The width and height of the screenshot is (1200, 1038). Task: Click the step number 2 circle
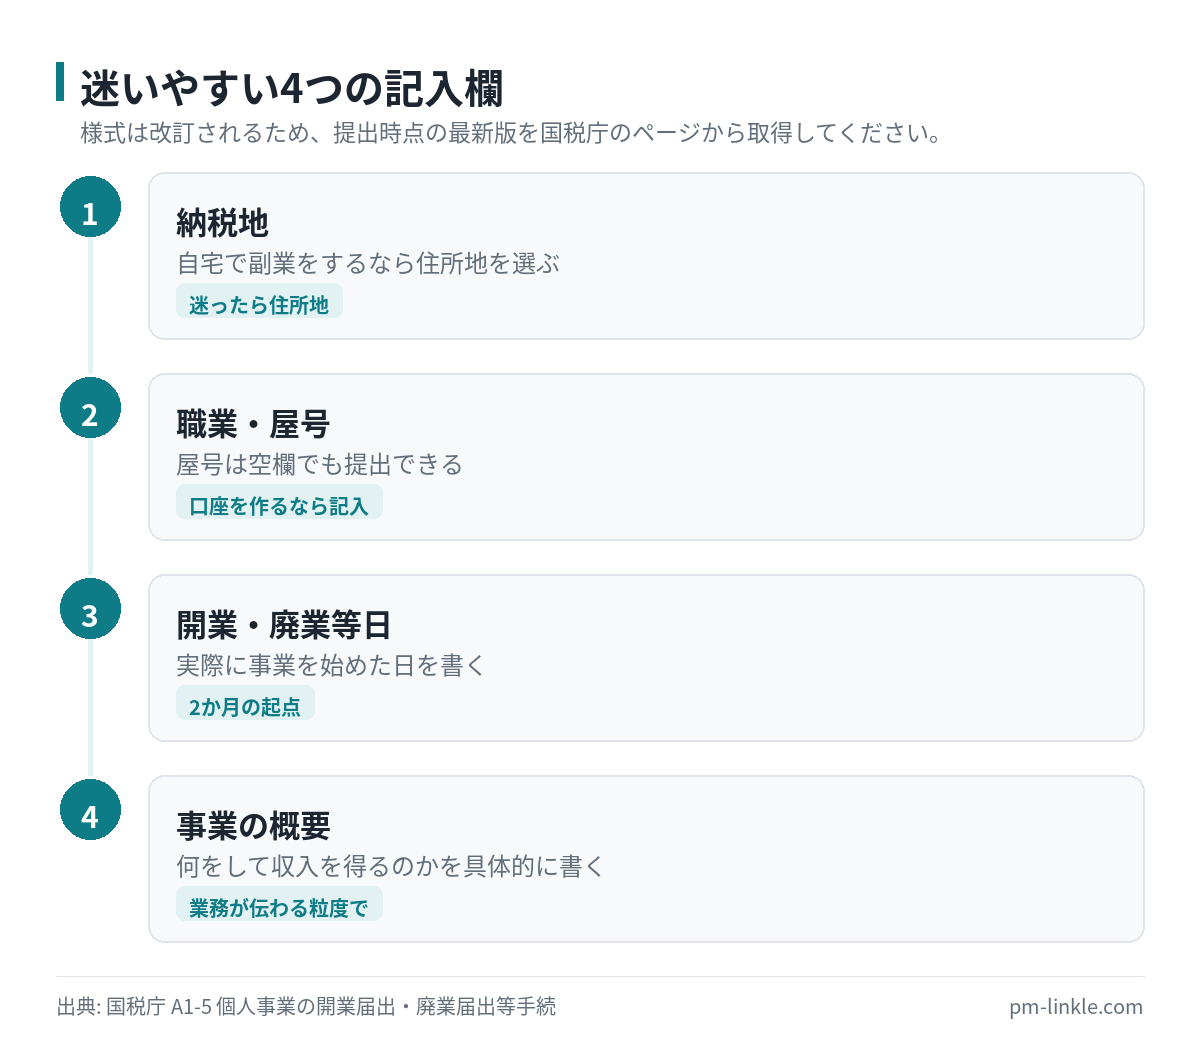[x=90, y=408]
